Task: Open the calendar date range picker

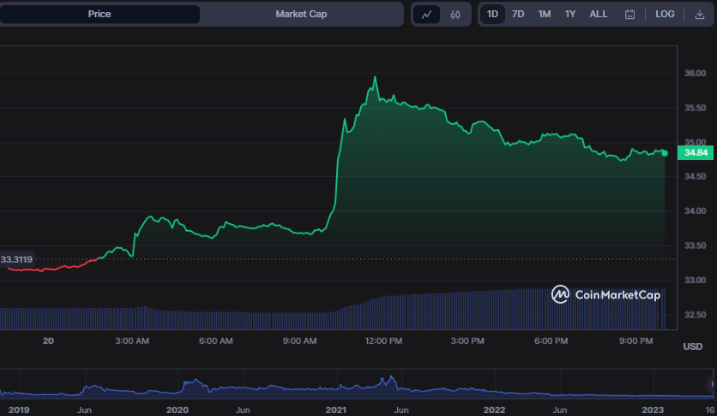Action: [x=630, y=15]
